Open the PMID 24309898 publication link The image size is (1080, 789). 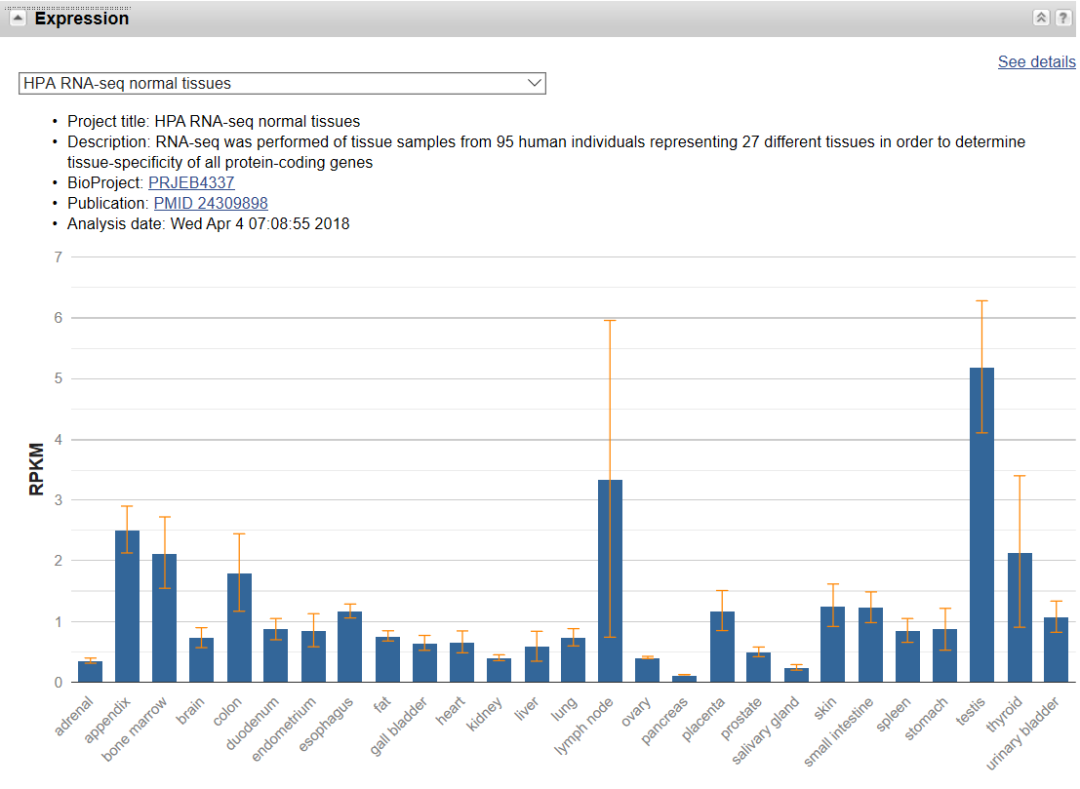click(x=211, y=204)
